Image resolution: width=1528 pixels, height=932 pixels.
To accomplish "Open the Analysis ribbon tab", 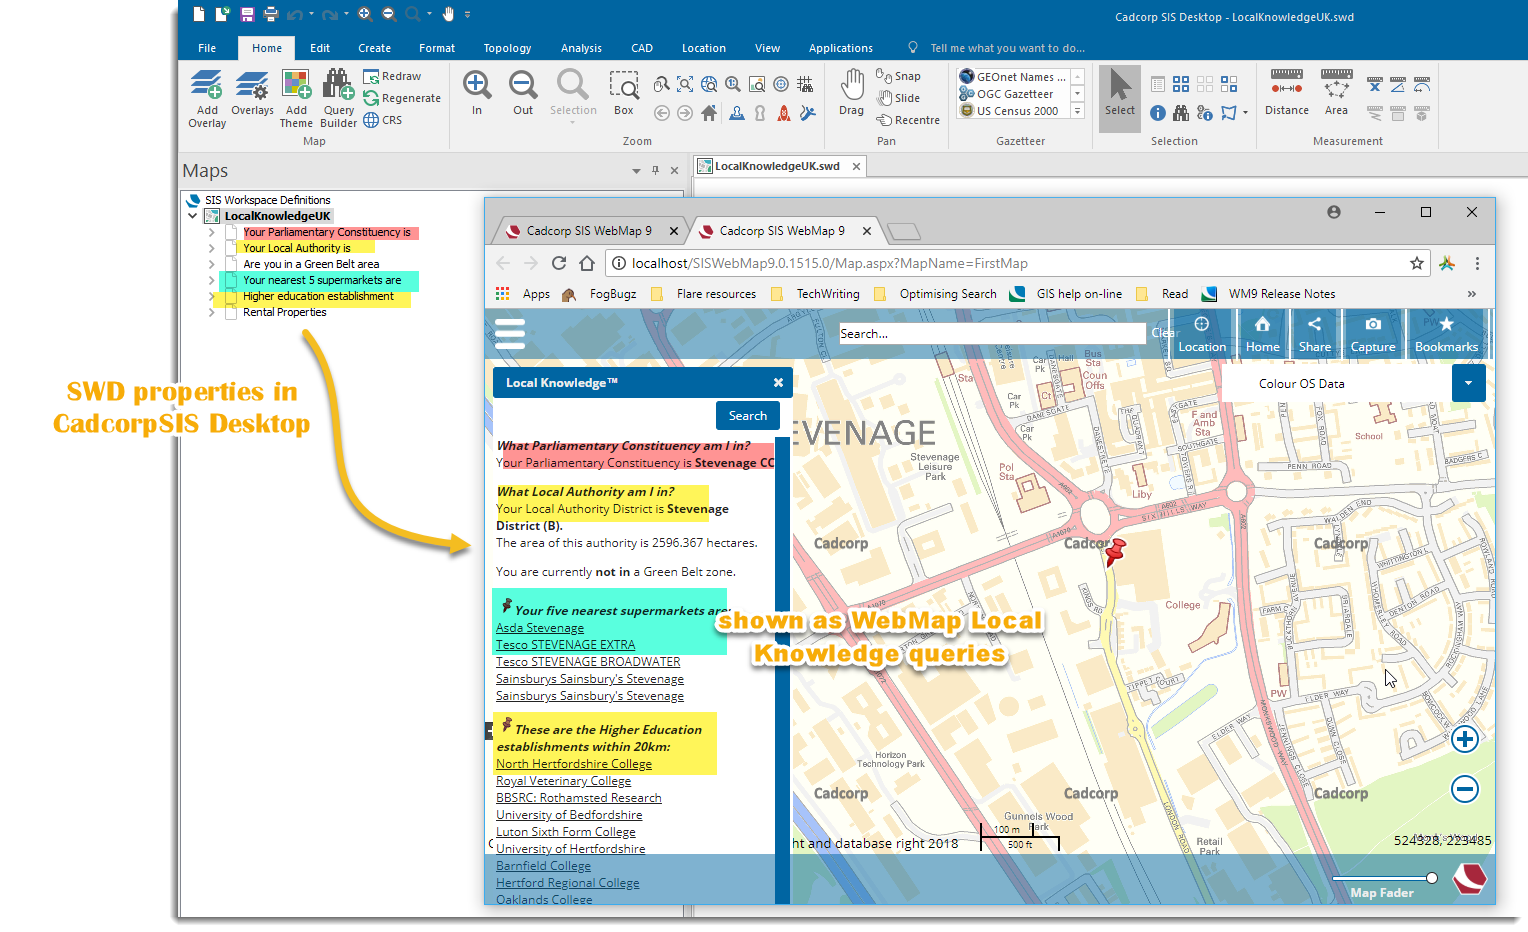I will pos(581,48).
